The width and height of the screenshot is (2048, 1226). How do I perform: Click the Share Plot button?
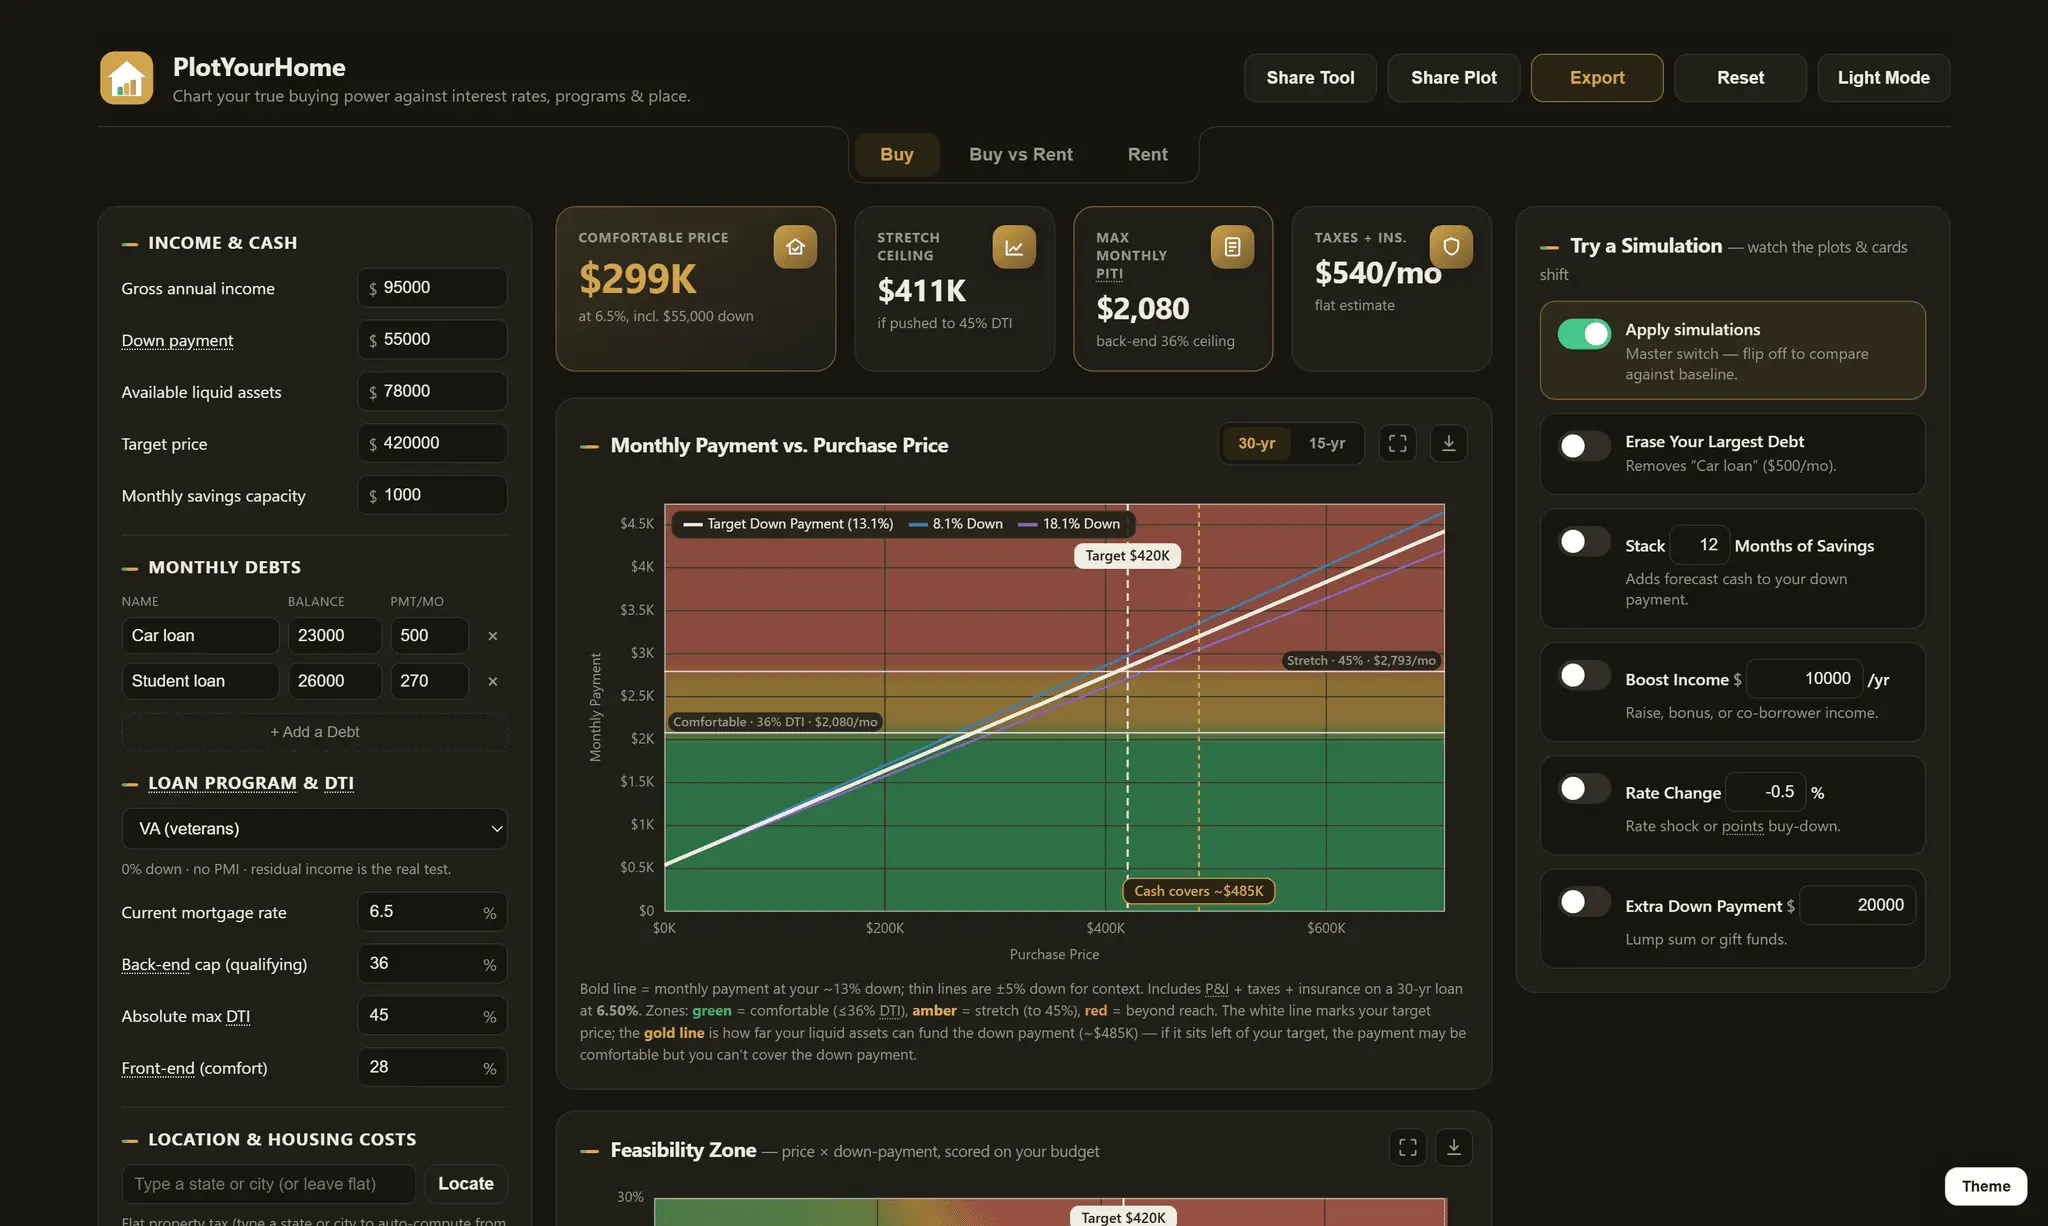(x=1454, y=78)
